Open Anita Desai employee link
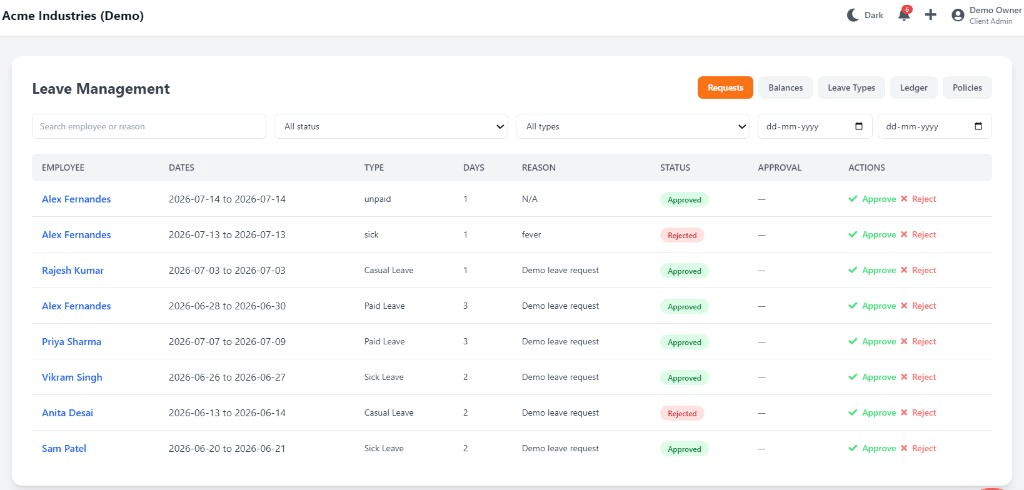 (x=68, y=413)
